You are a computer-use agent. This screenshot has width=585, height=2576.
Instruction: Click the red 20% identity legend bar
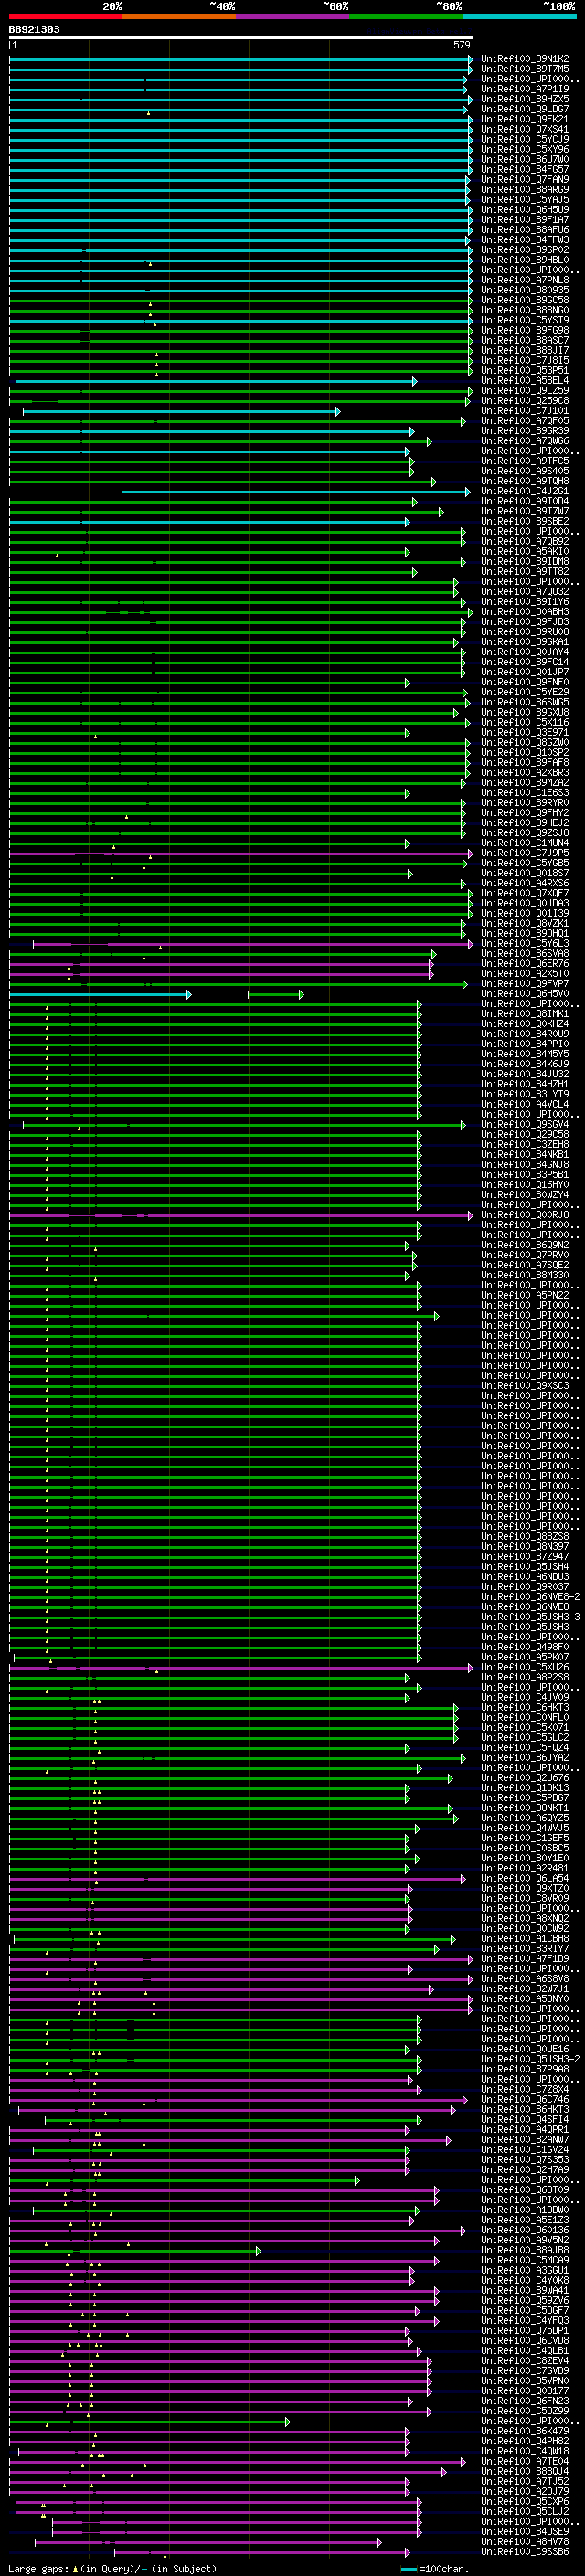[65, 16]
